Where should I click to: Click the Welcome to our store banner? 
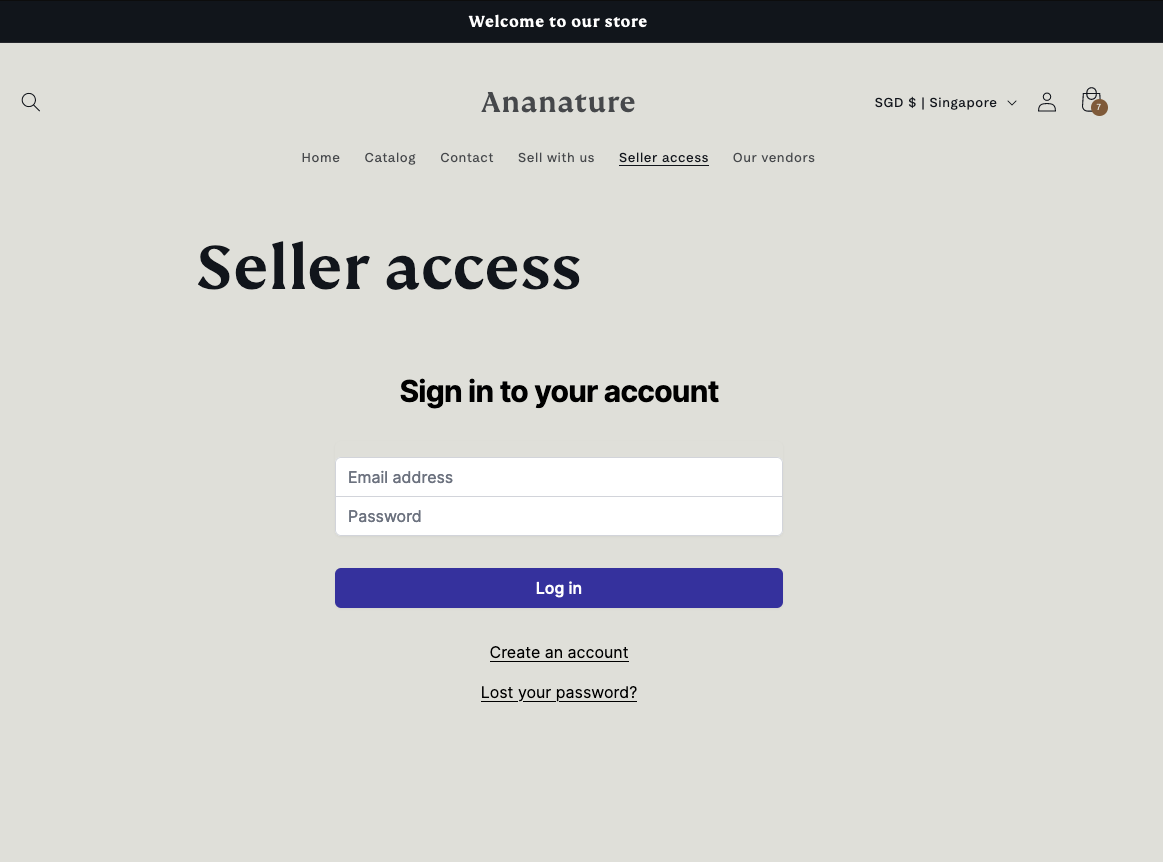point(558,21)
